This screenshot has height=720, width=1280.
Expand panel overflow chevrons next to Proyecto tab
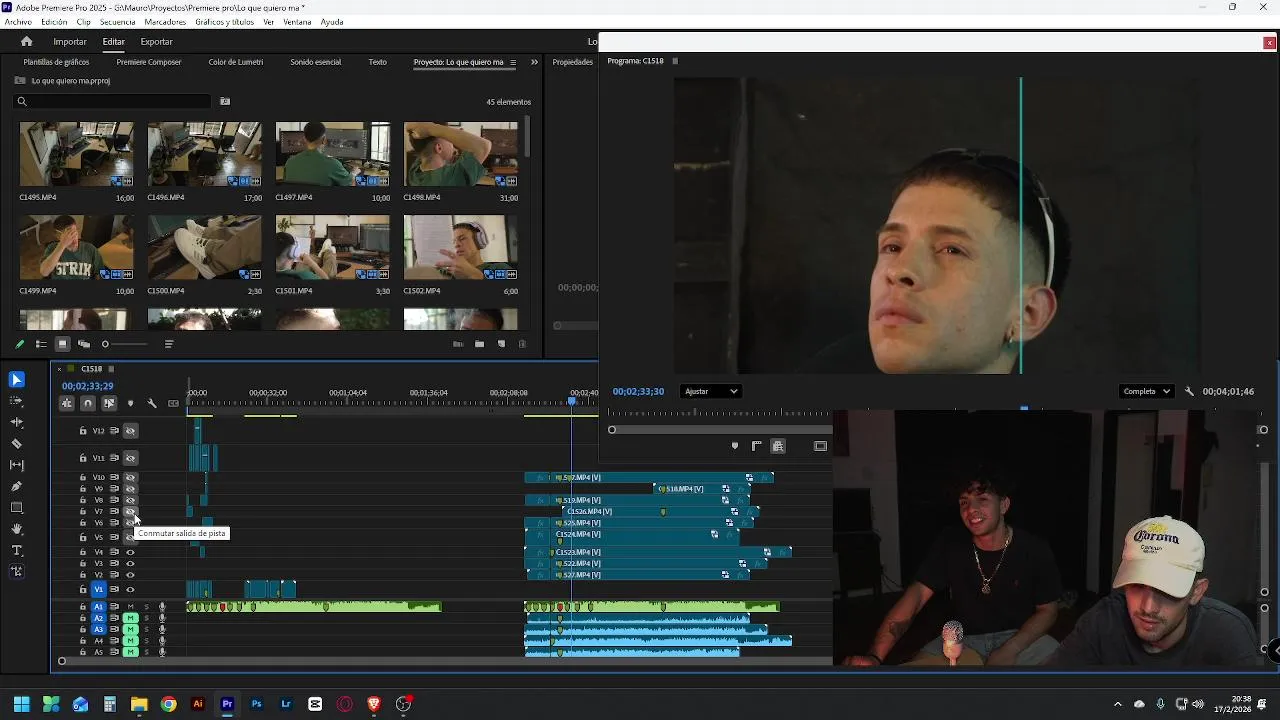[534, 62]
